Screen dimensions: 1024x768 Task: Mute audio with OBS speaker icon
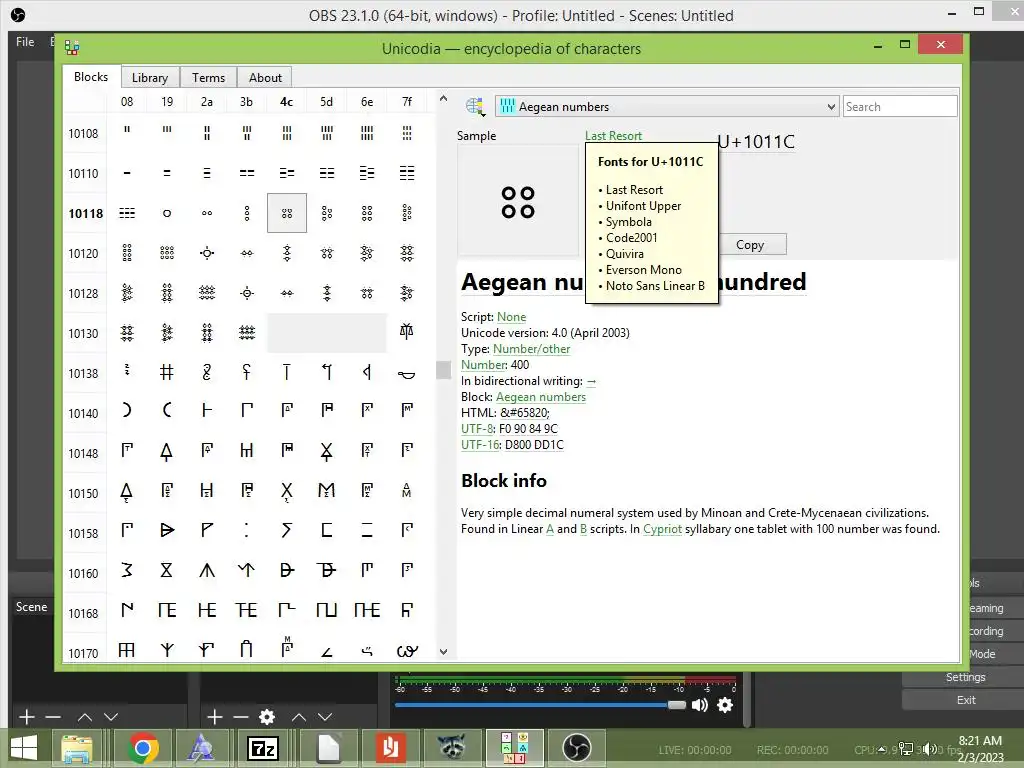[x=699, y=705]
